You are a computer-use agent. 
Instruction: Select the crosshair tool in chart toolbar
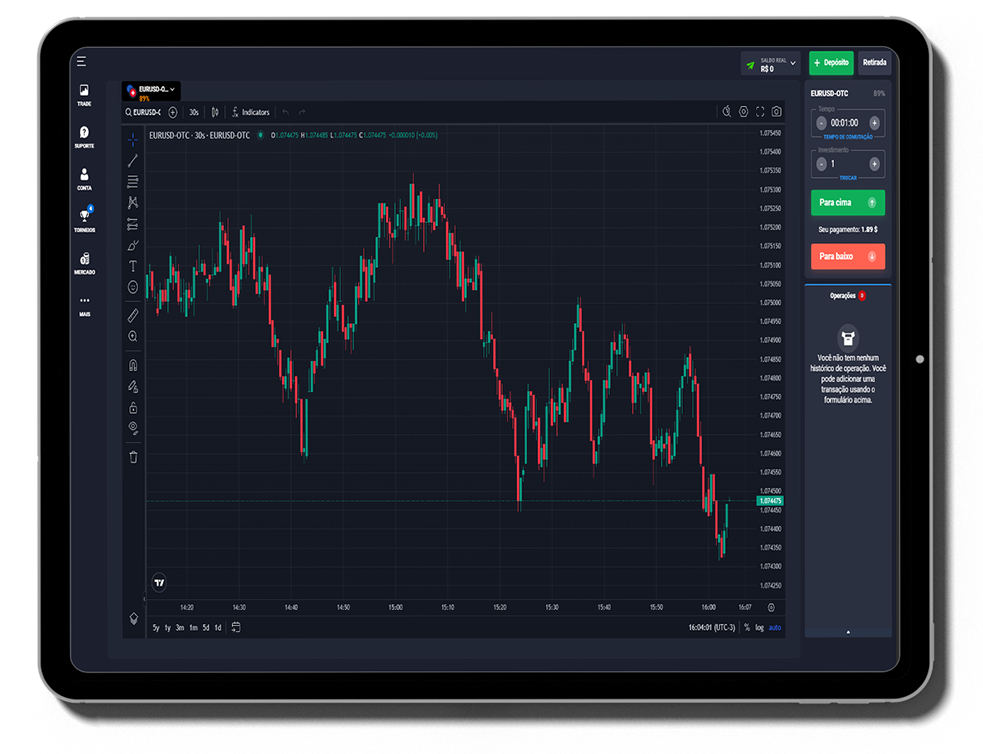[x=133, y=140]
